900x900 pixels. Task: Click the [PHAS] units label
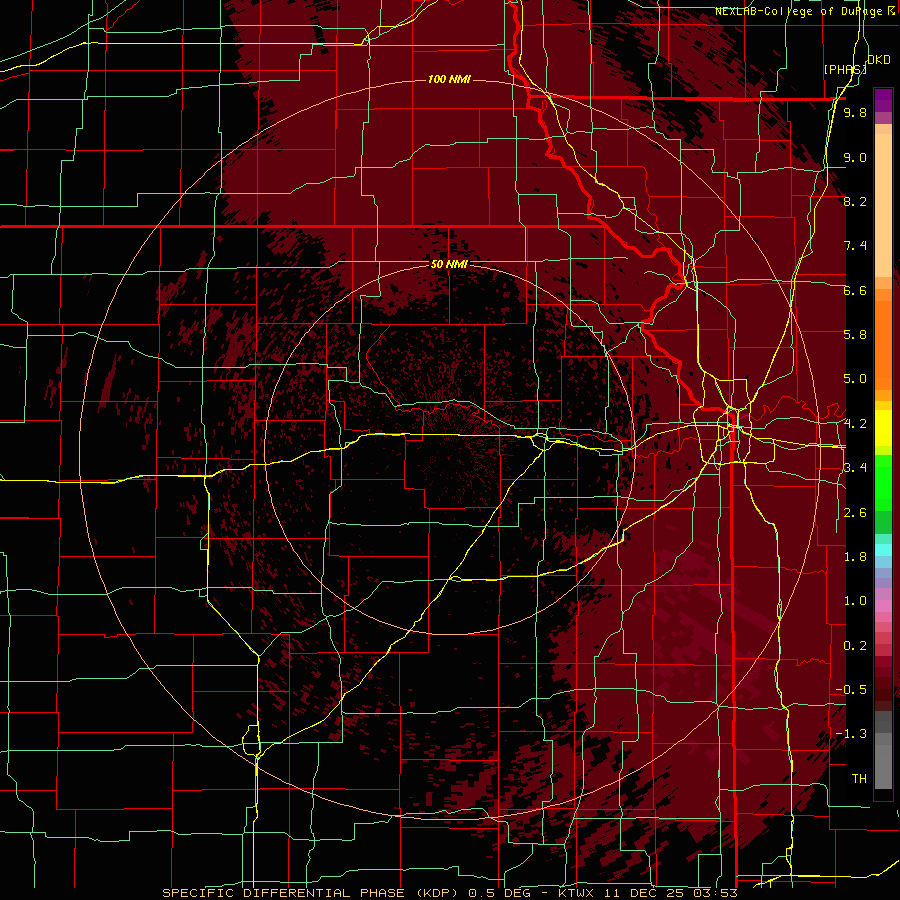[x=845, y=69]
